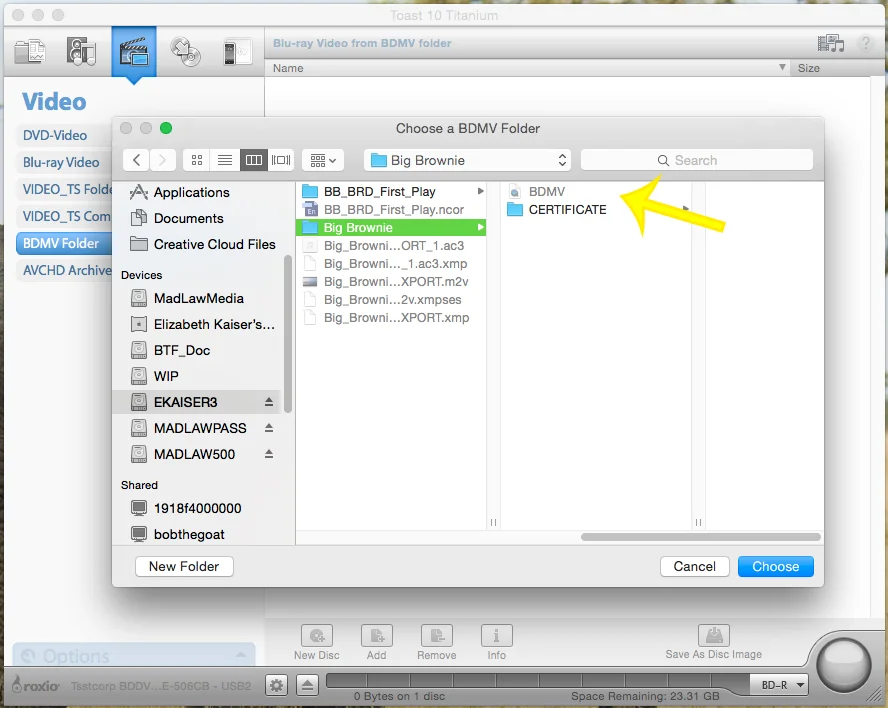Select VIDEO_TS Compilation format option

tap(67, 216)
